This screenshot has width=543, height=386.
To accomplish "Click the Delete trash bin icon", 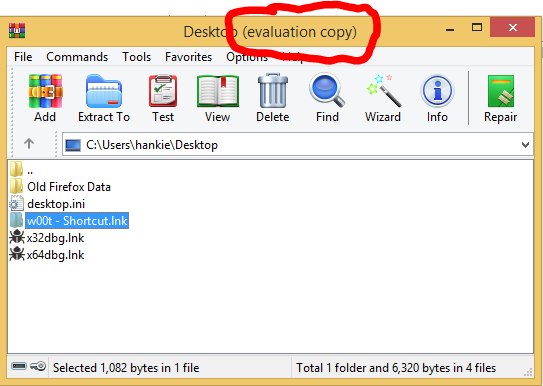I will pyautogui.click(x=273, y=91).
